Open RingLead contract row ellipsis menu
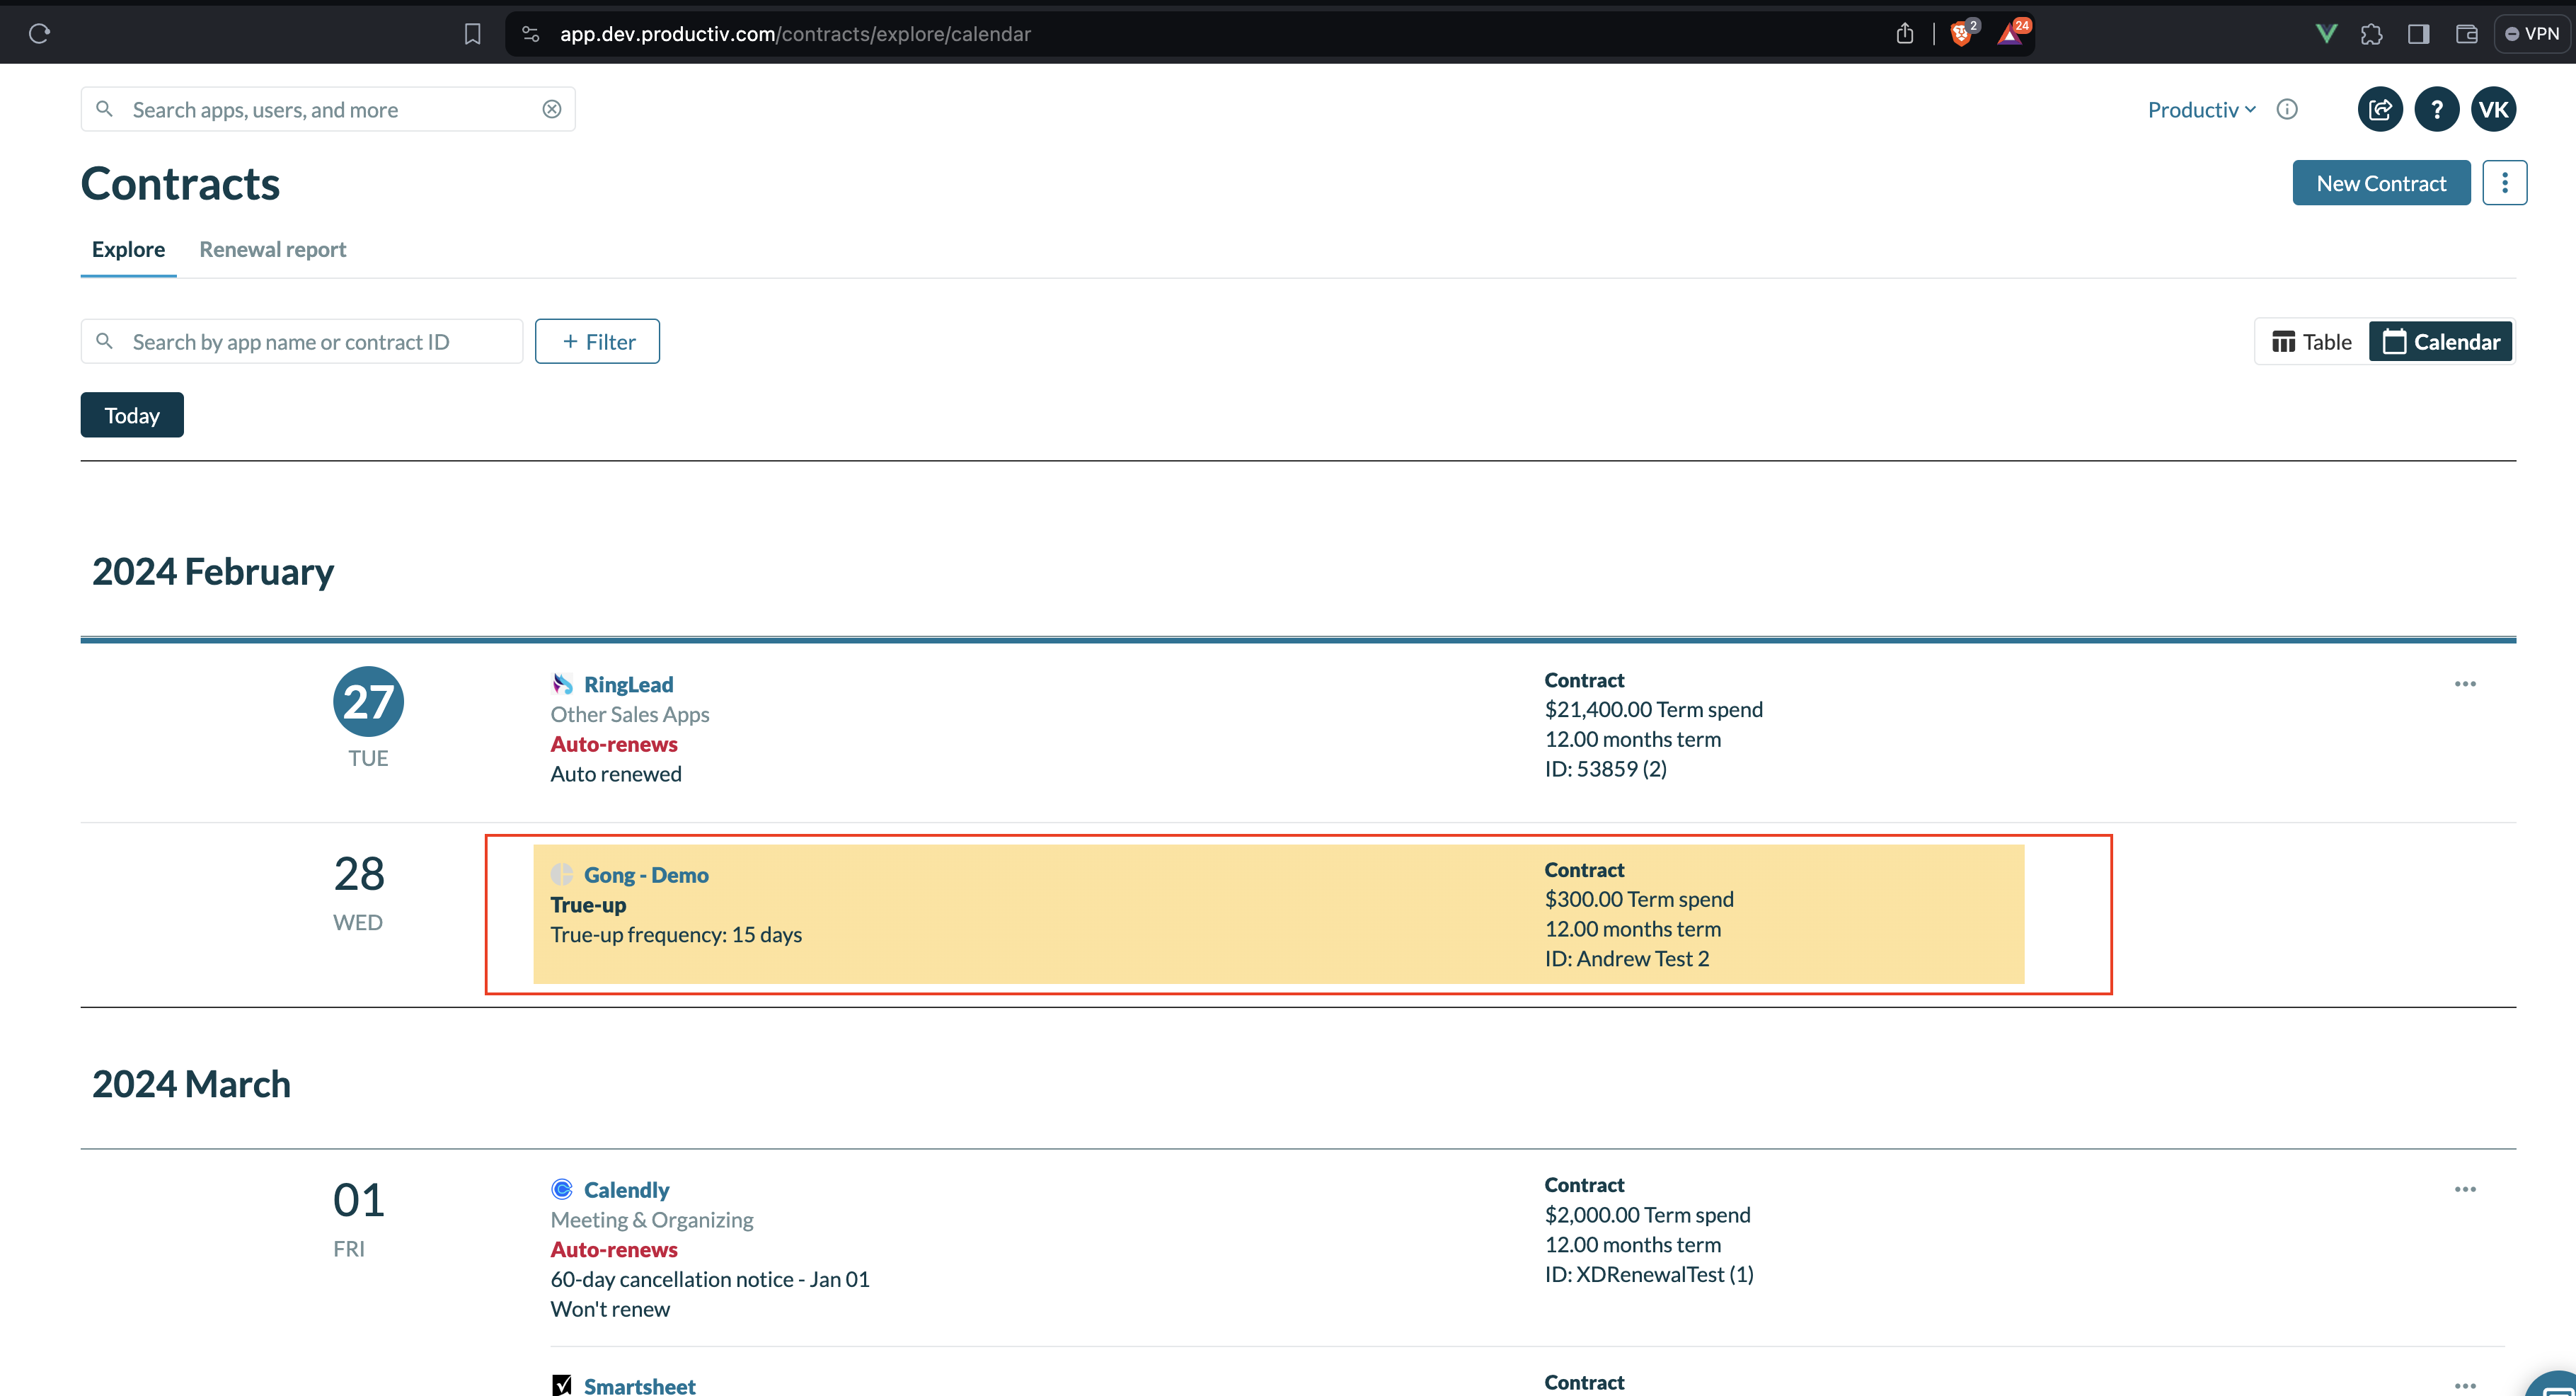This screenshot has width=2576, height=1396. 2465,684
